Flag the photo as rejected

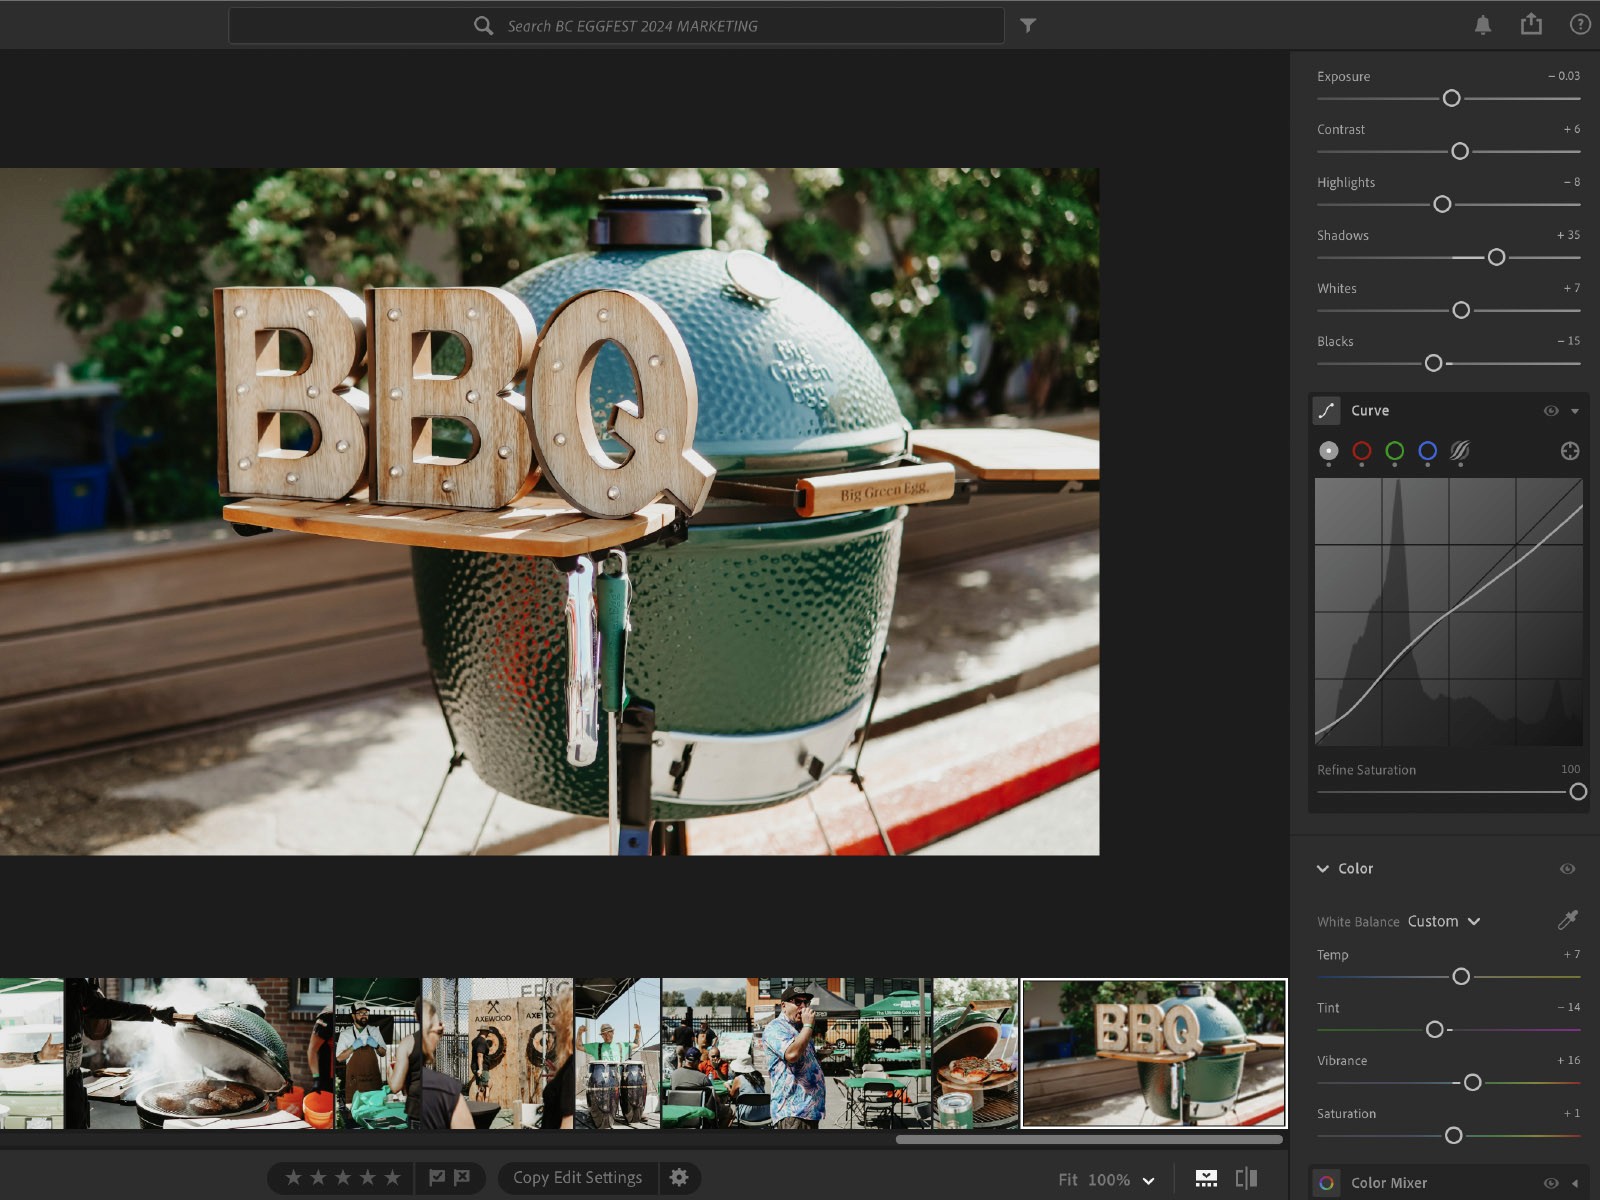462,1177
